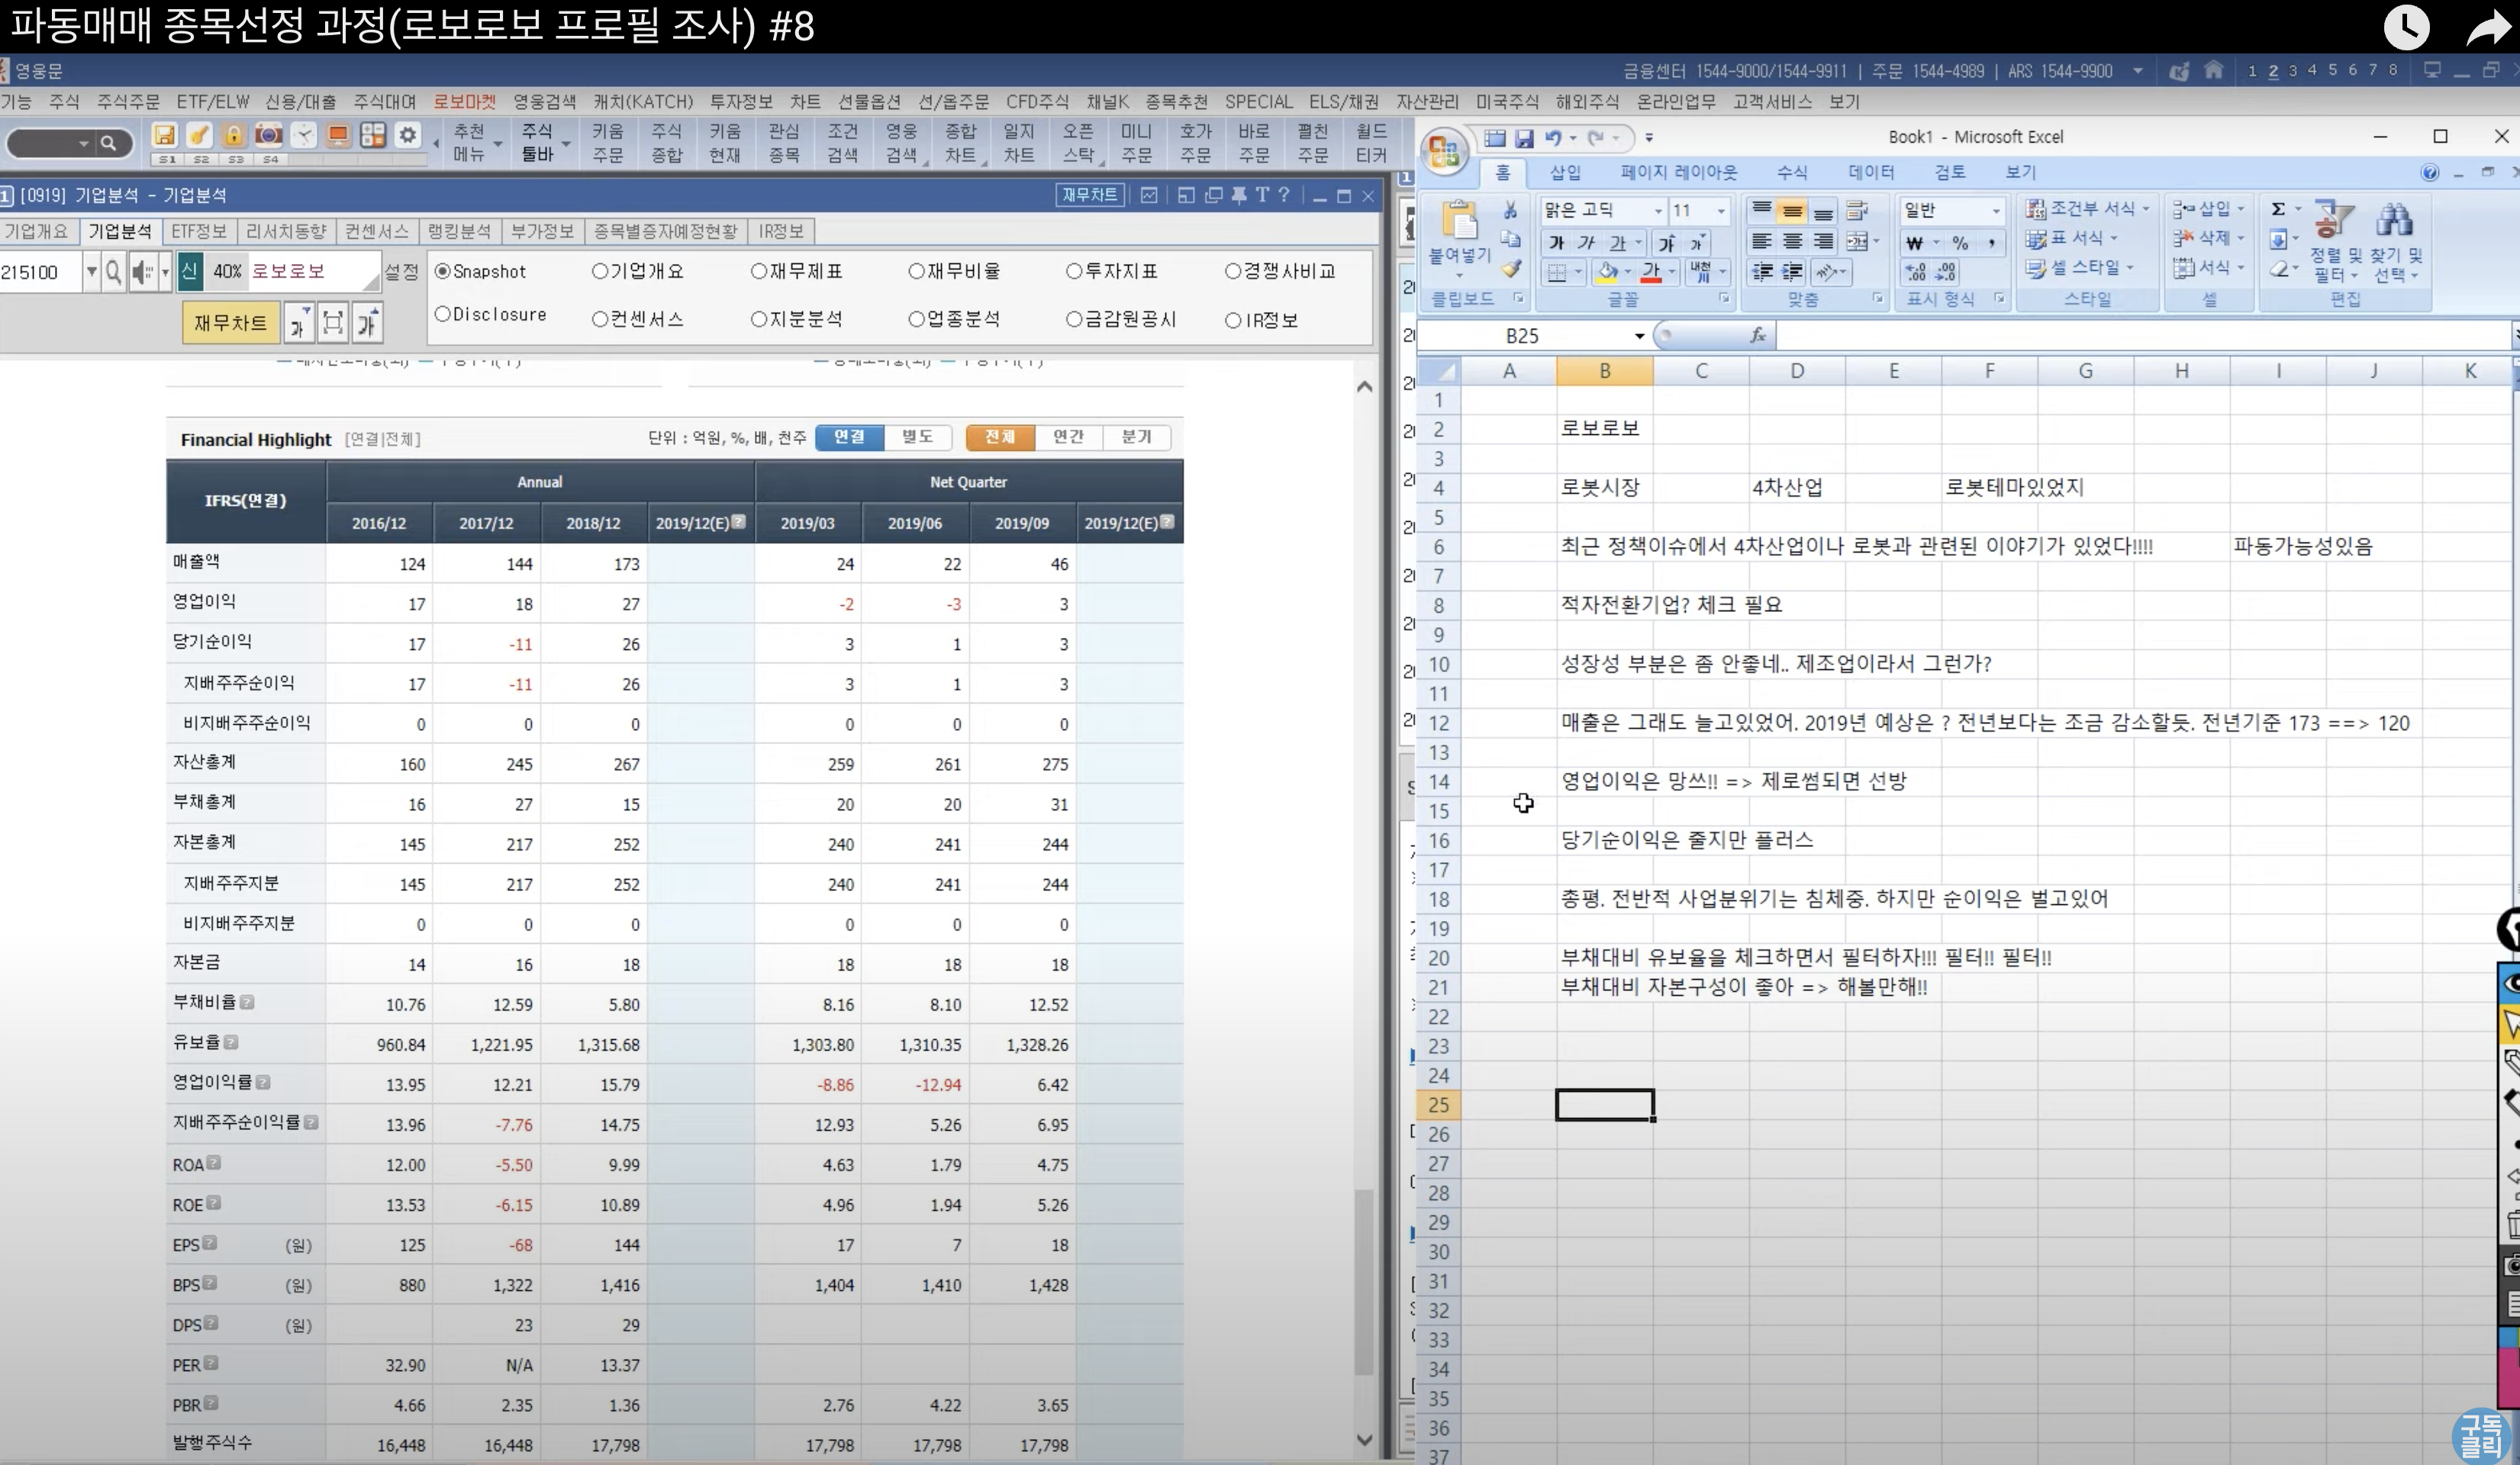Click Excel's Format Painter brush icon
Image resolution: width=2520 pixels, height=1465 pixels.
1511,269
